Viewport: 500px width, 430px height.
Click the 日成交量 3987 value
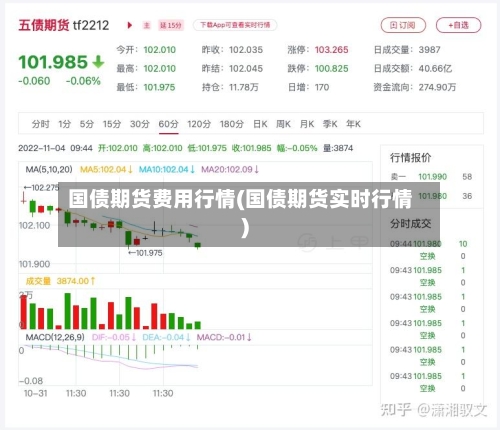pos(430,50)
